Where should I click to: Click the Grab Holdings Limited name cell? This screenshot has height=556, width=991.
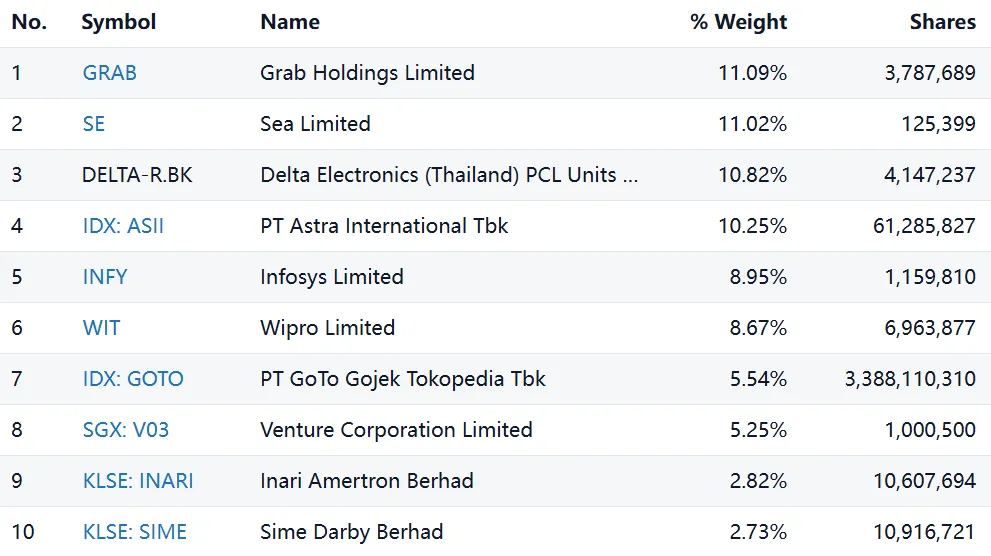(367, 73)
